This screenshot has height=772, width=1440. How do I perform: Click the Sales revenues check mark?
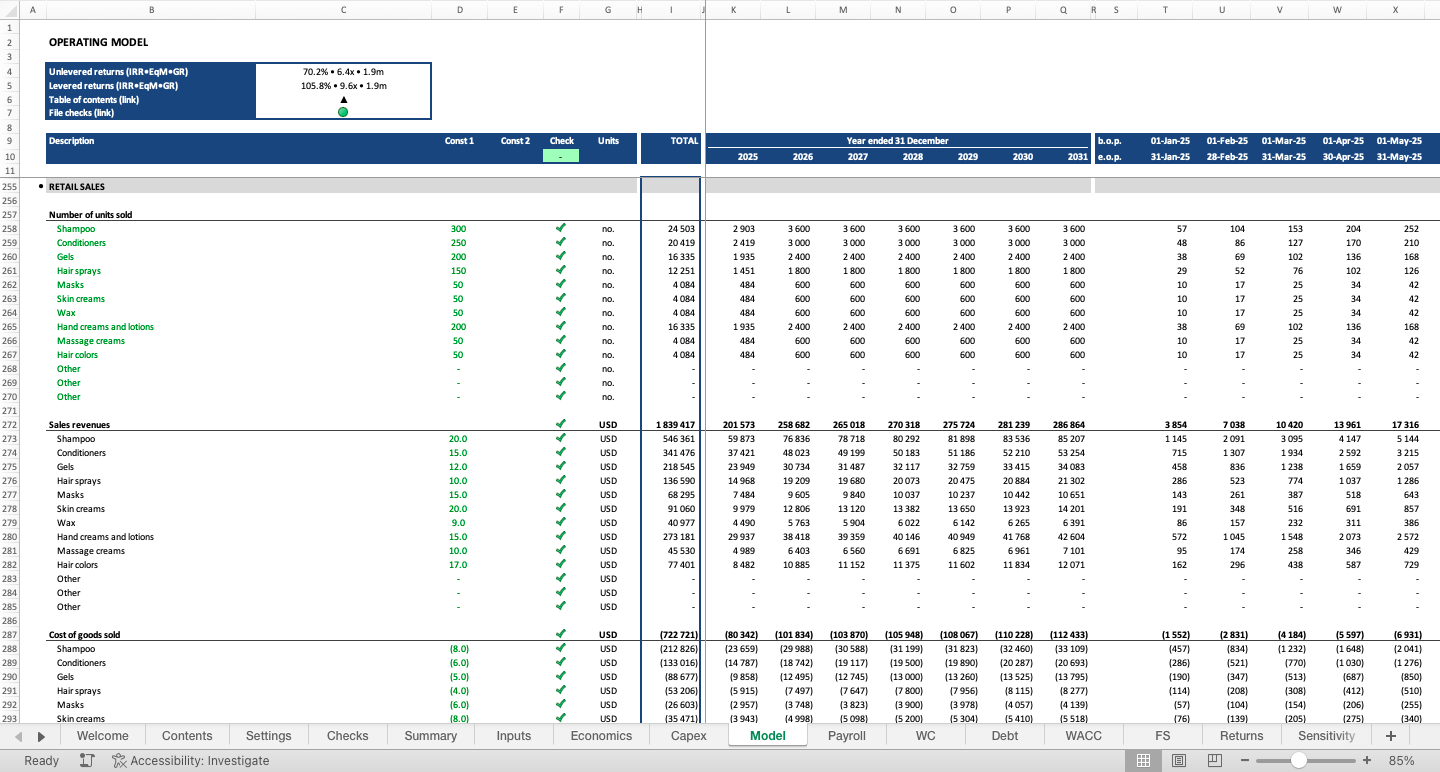[x=561, y=424]
